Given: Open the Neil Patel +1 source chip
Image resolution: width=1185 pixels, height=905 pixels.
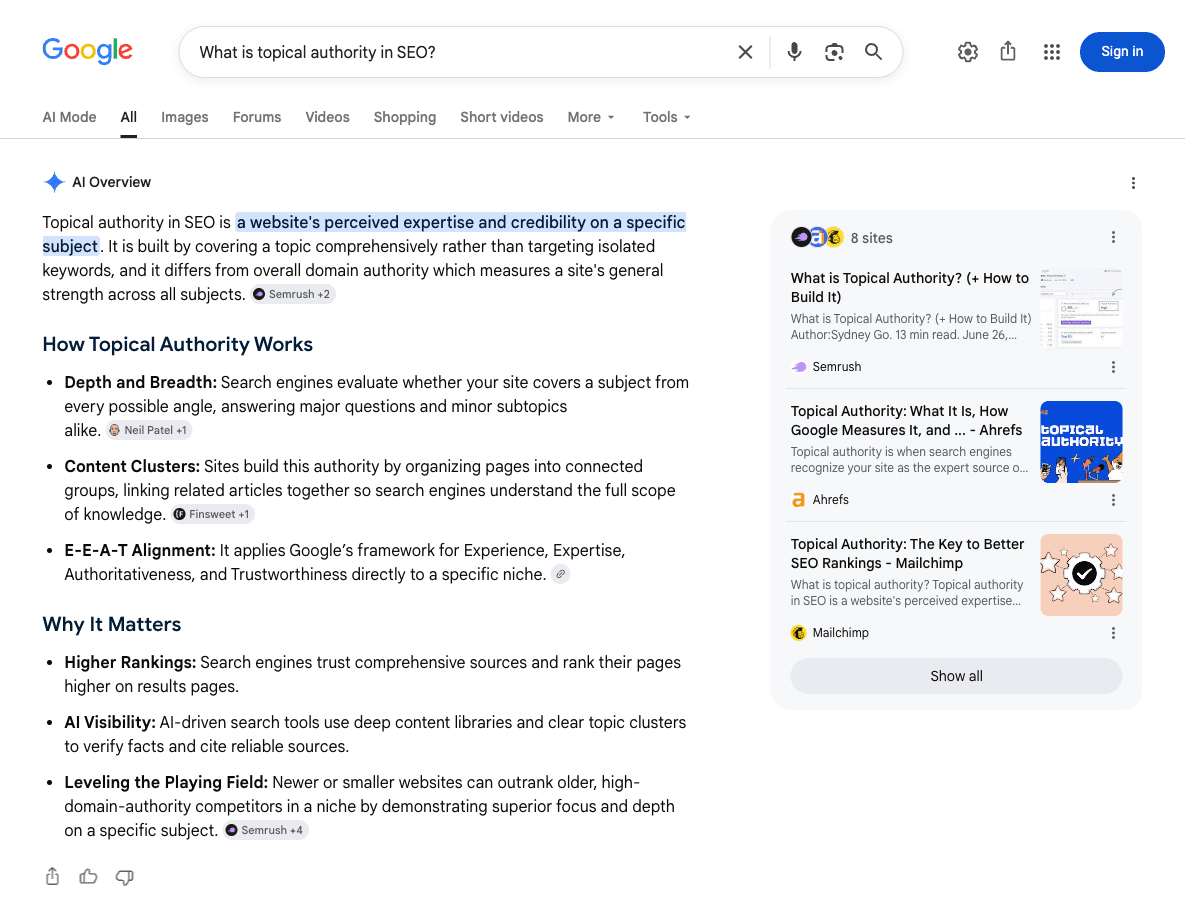Looking at the screenshot, I should click(149, 430).
